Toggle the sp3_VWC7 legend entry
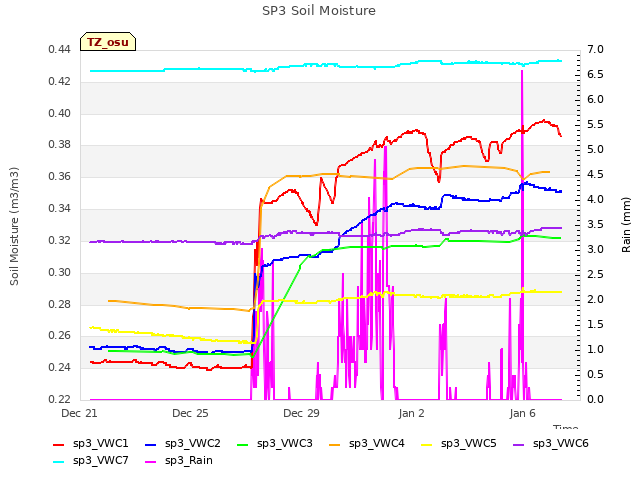 coord(91,460)
